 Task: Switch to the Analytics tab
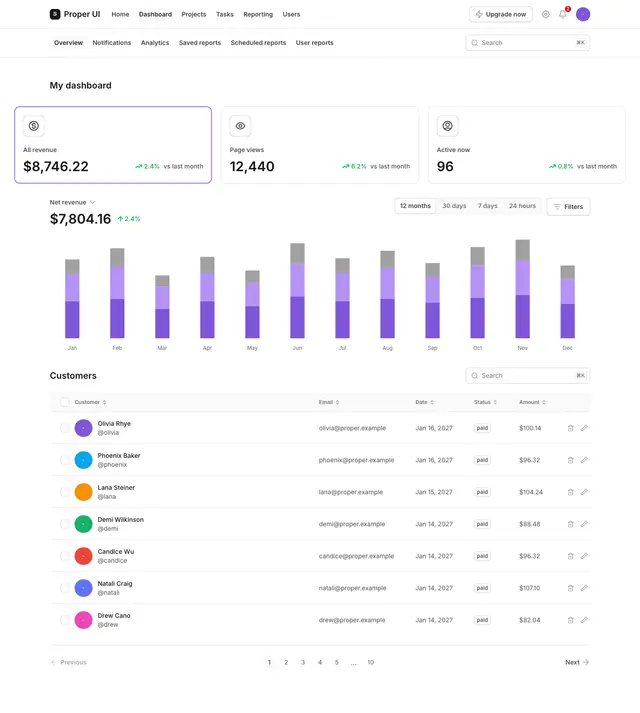(155, 43)
